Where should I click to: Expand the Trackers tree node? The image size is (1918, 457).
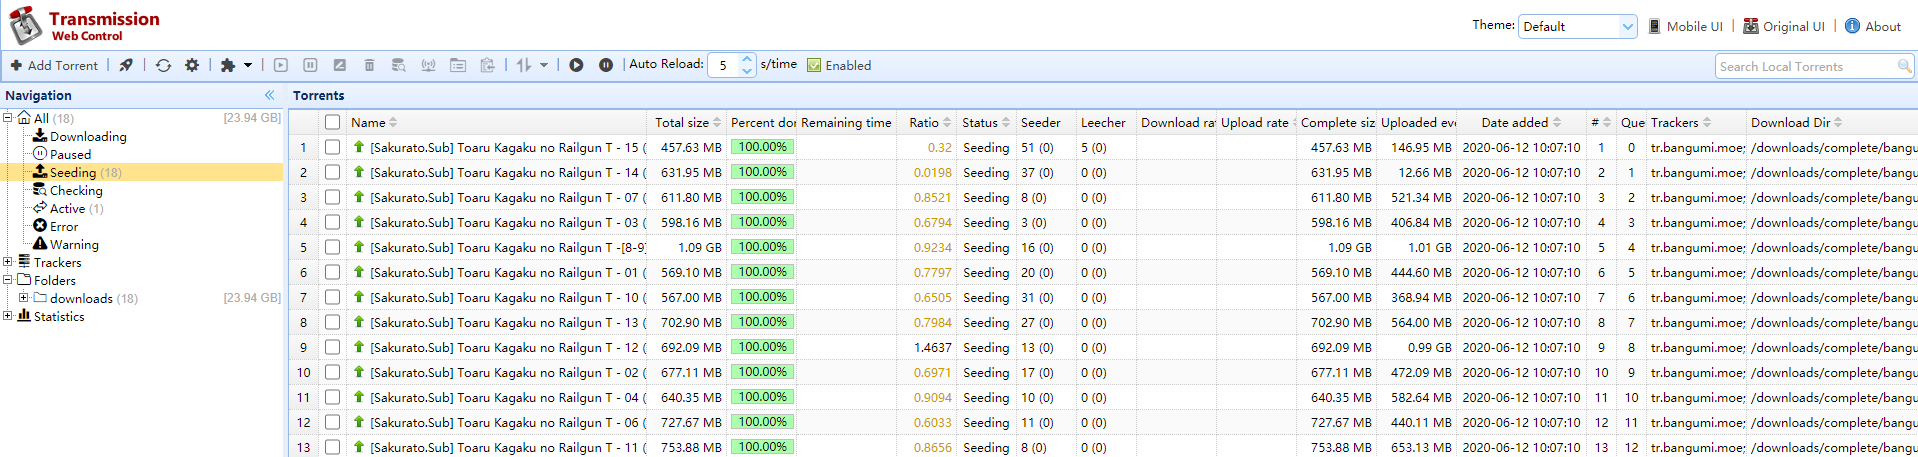pos(8,262)
